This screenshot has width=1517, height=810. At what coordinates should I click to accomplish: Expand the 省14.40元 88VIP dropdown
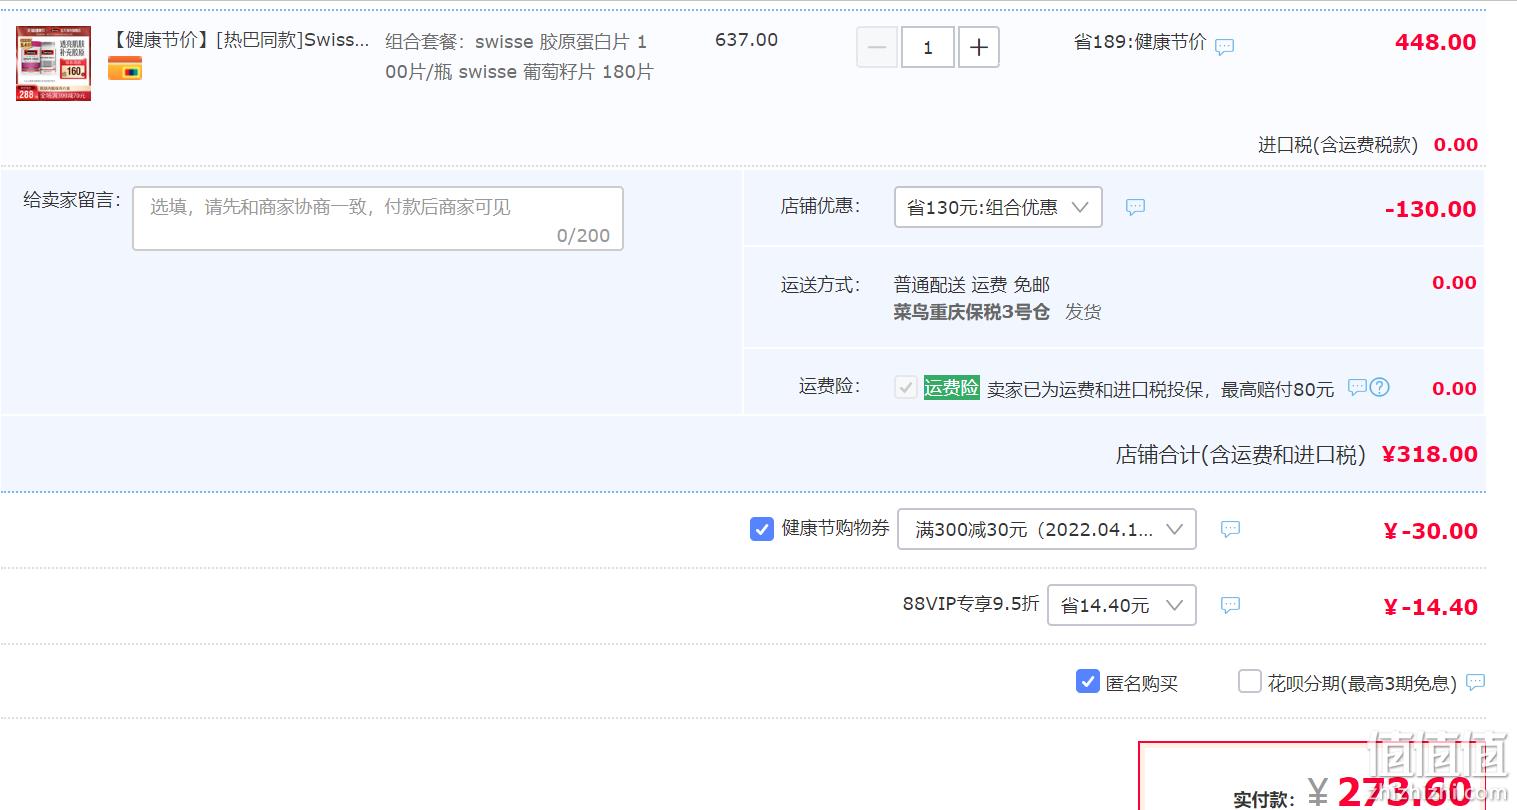point(1122,605)
